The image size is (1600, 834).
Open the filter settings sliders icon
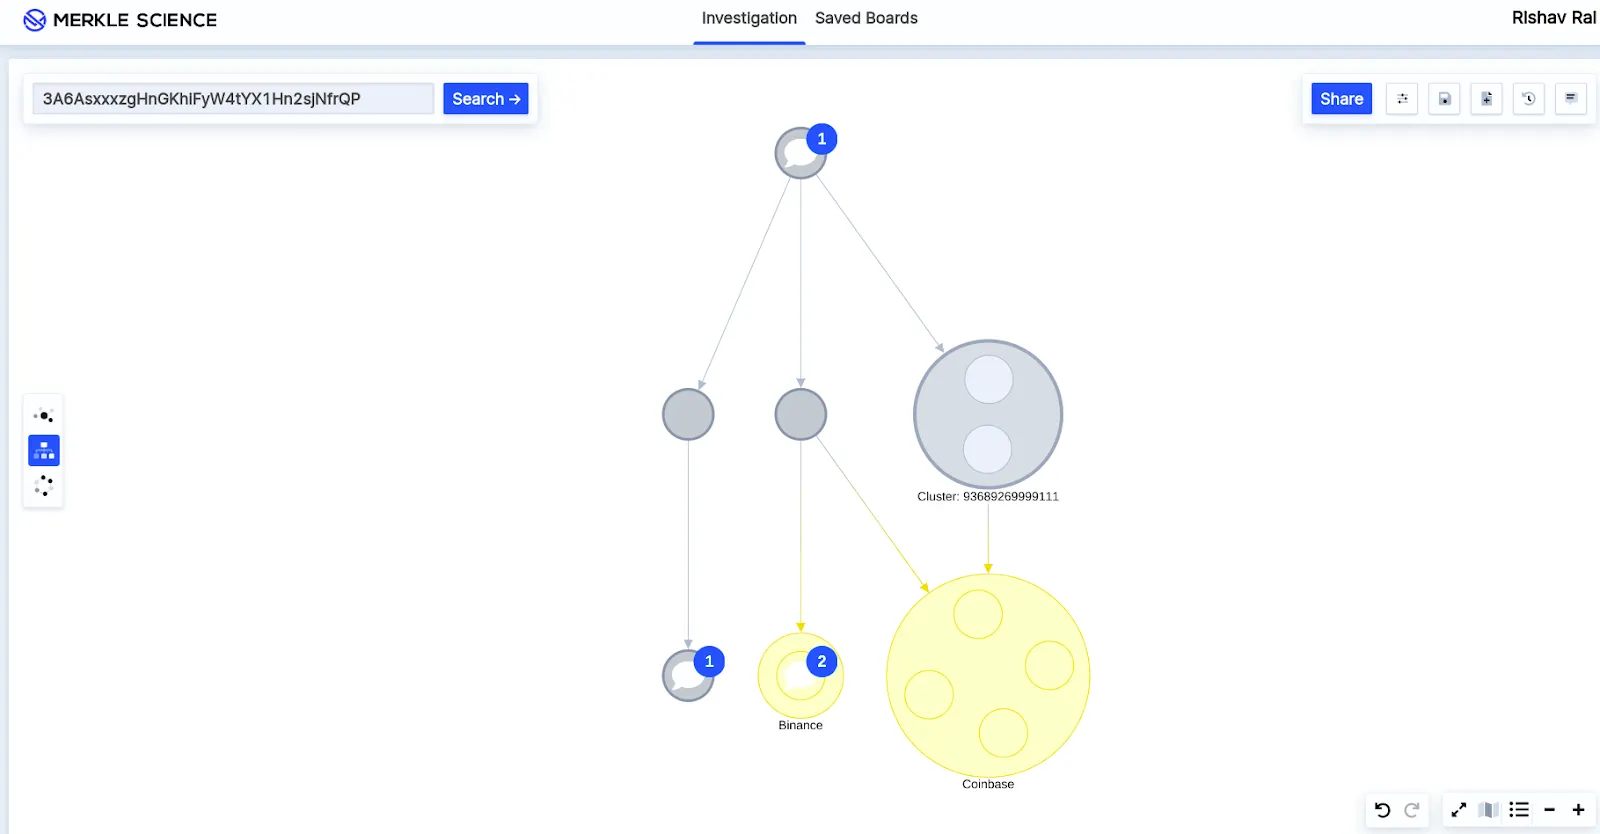pyautogui.click(x=1402, y=98)
